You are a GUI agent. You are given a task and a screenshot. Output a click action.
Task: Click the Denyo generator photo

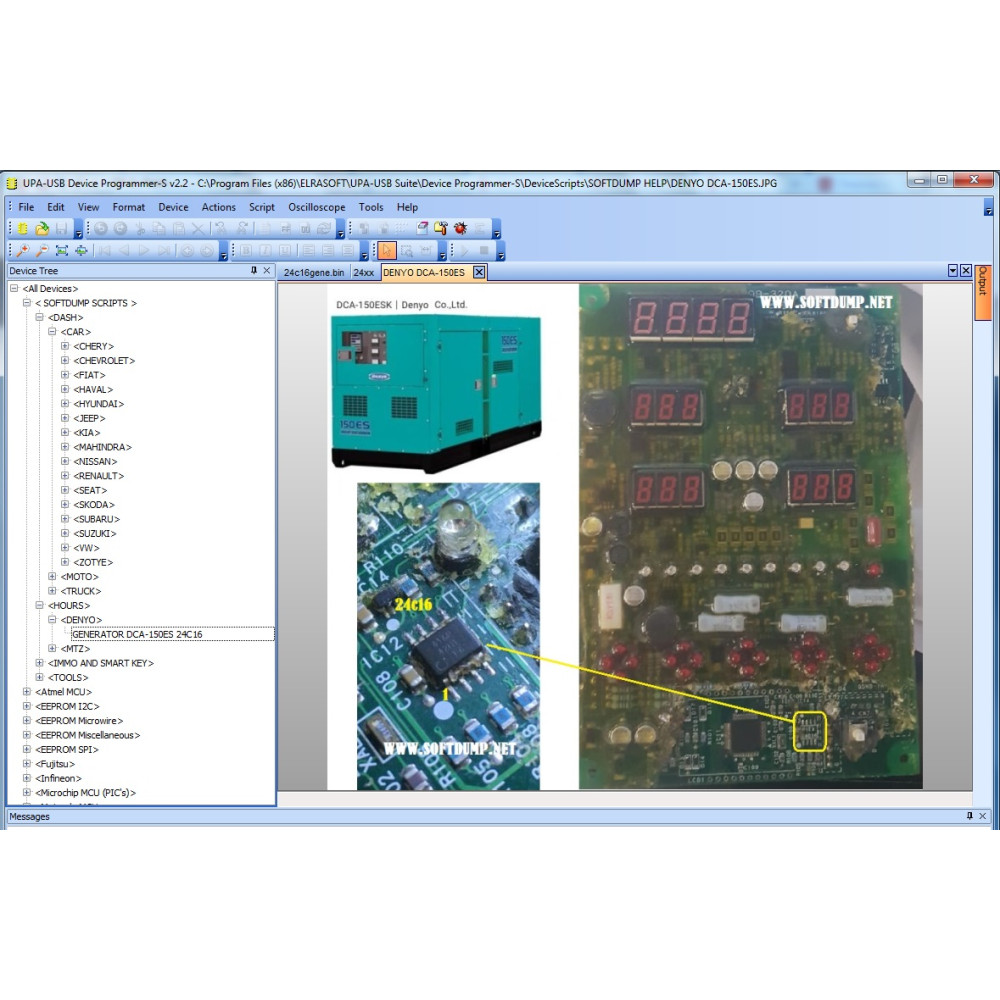pyautogui.click(x=436, y=394)
